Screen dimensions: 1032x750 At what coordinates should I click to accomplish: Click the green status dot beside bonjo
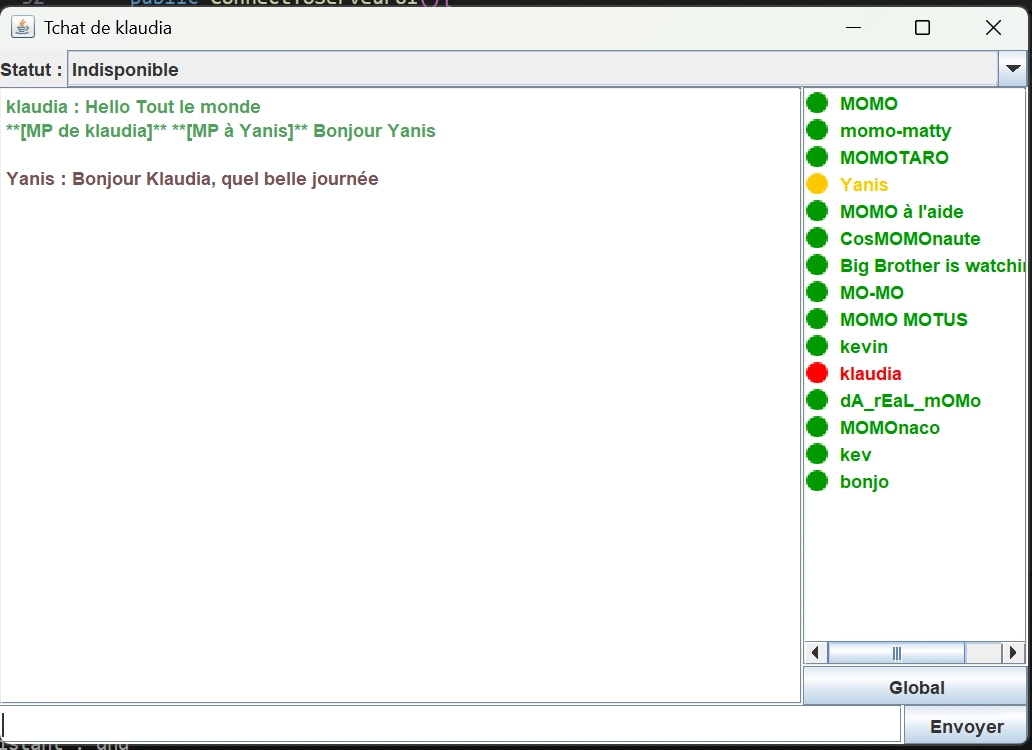click(x=817, y=481)
